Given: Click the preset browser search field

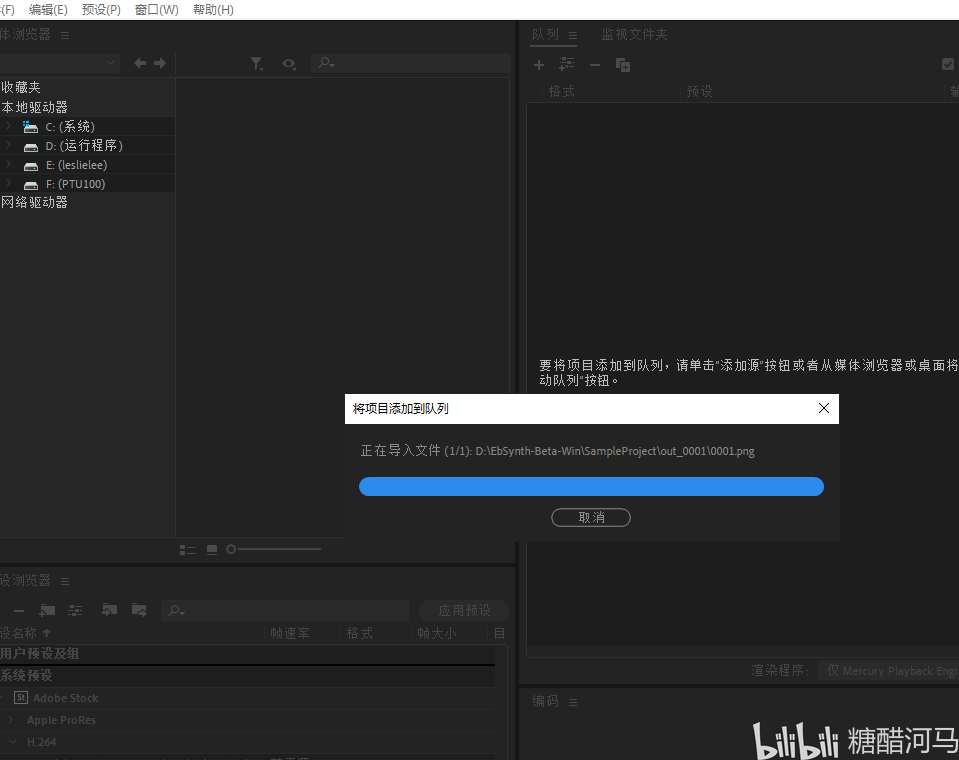Looking at the screenshot, I should click(x=285, y=610).
